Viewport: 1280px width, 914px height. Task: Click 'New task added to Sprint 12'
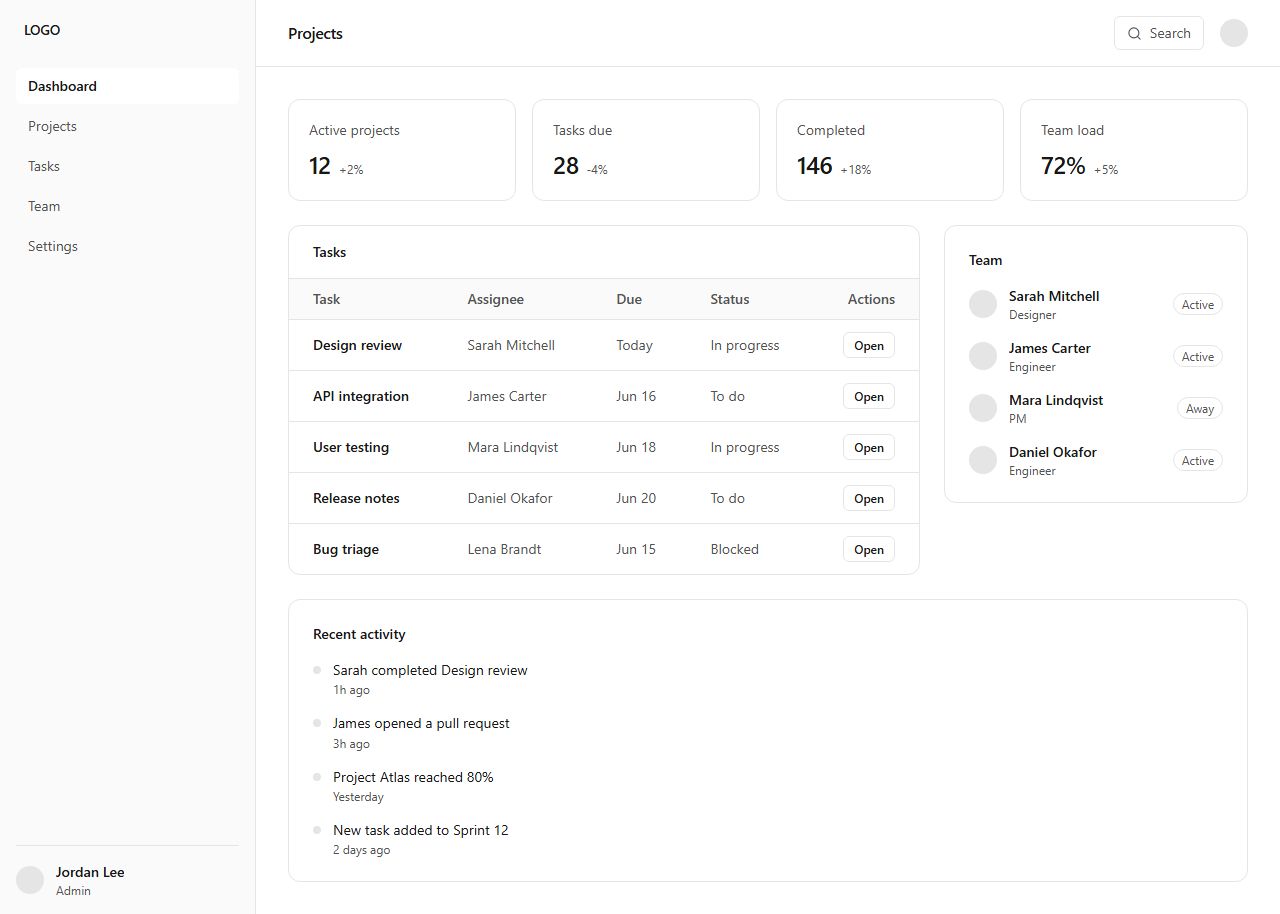tap(420, 830)
